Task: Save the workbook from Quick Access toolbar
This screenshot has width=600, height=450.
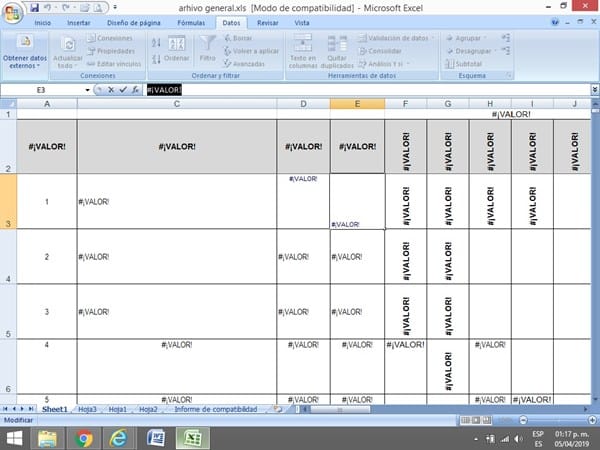Action: 34,7
